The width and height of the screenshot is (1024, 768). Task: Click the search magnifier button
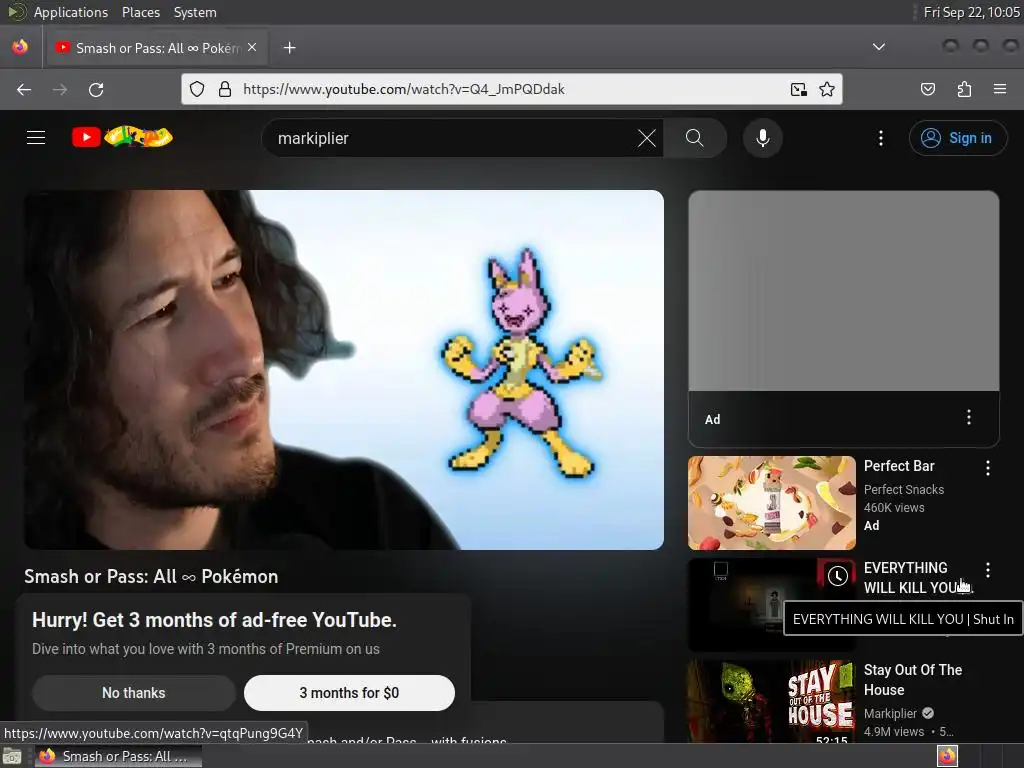click(x=694, y=138)
